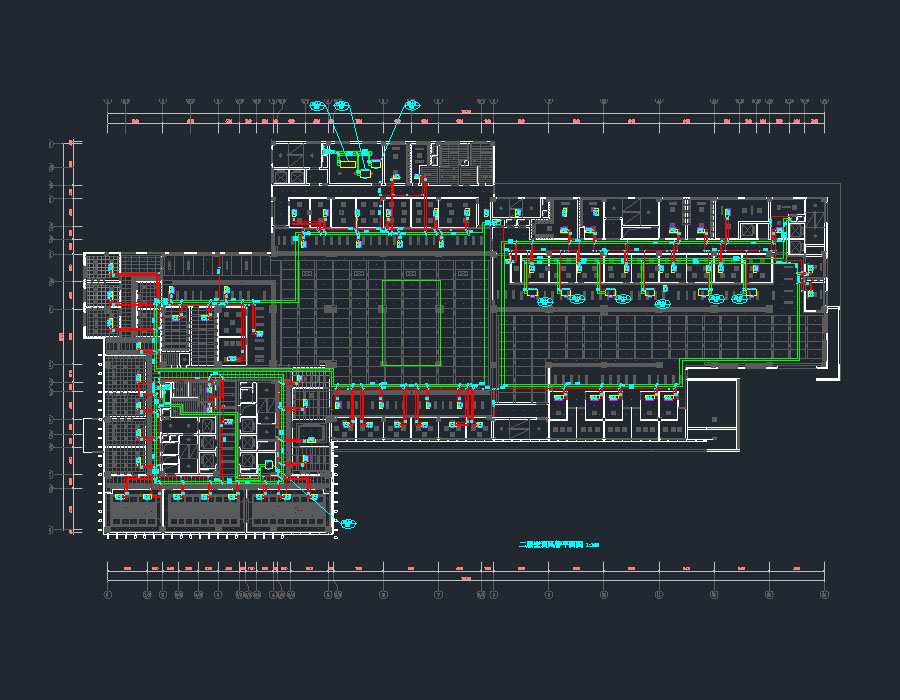Select the wide yellow equipment unit in the top room
Viewport: 900px width, 700px height.
point(347,164)
